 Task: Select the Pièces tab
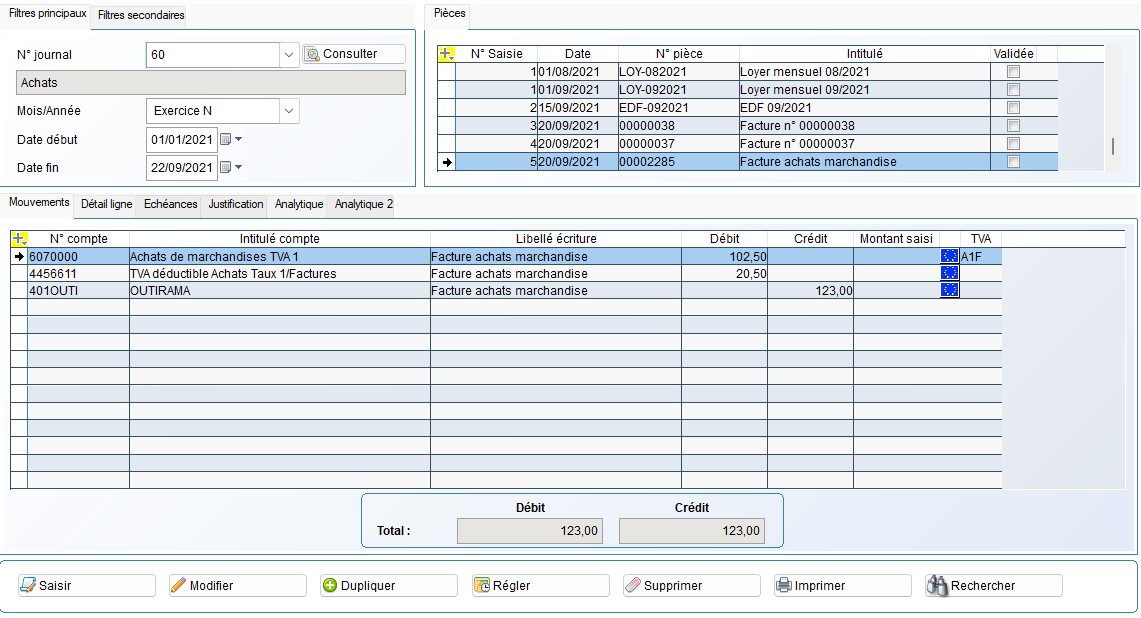click(449, 13)
